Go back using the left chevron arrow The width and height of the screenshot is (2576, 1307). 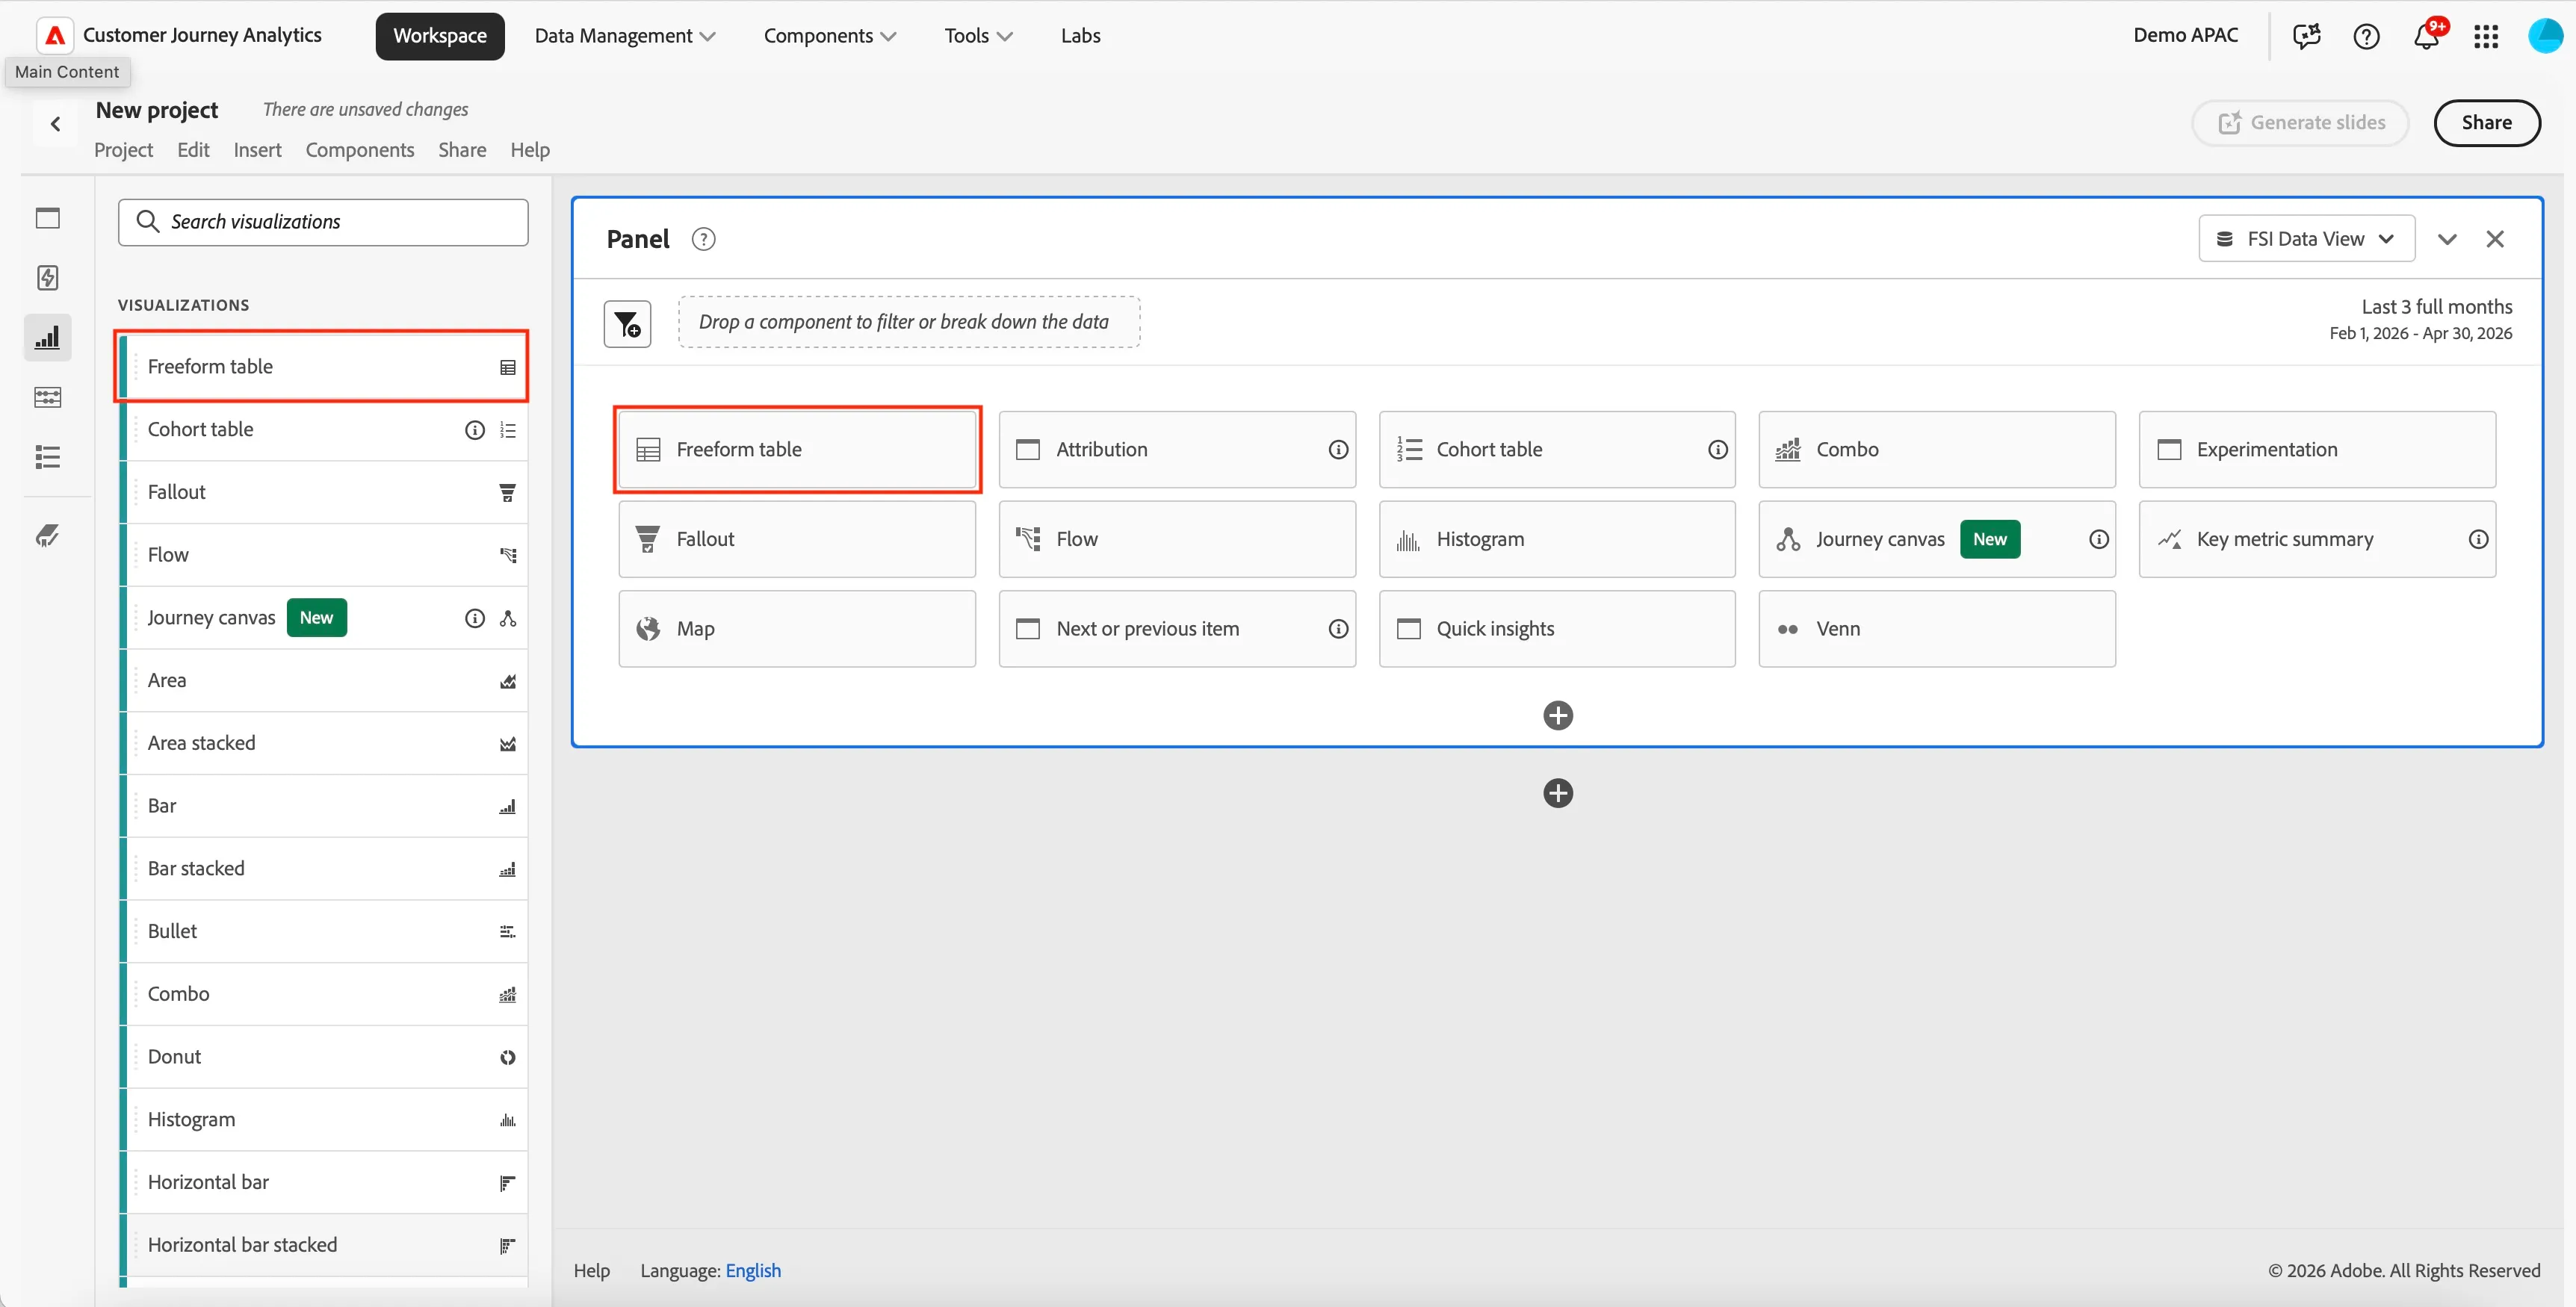coord(55,124)
